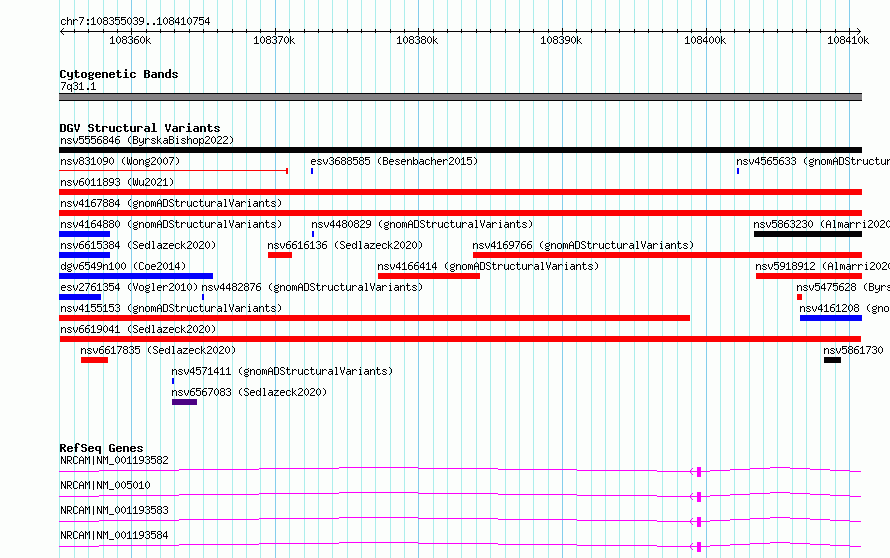The image size is (890, 558).
Task: Open variant nsv5918912 label
Action: click(x=822, y=266)
